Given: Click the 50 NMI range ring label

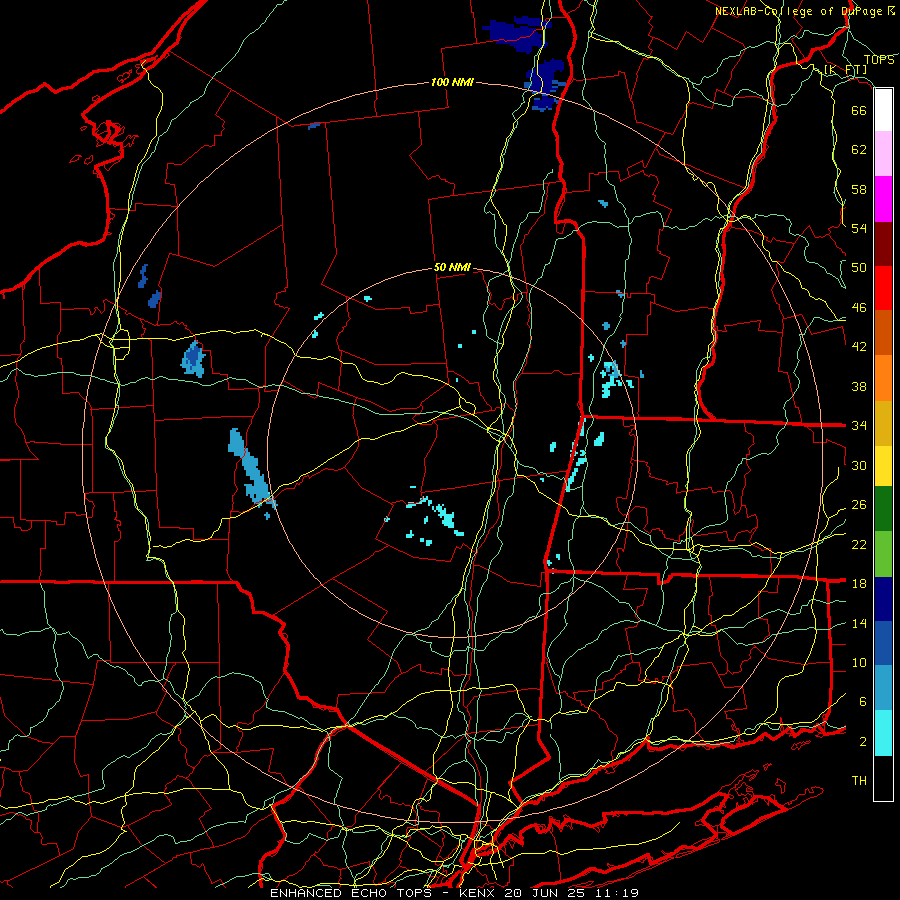Looking at the screenshot, I should tap(452, 267).
